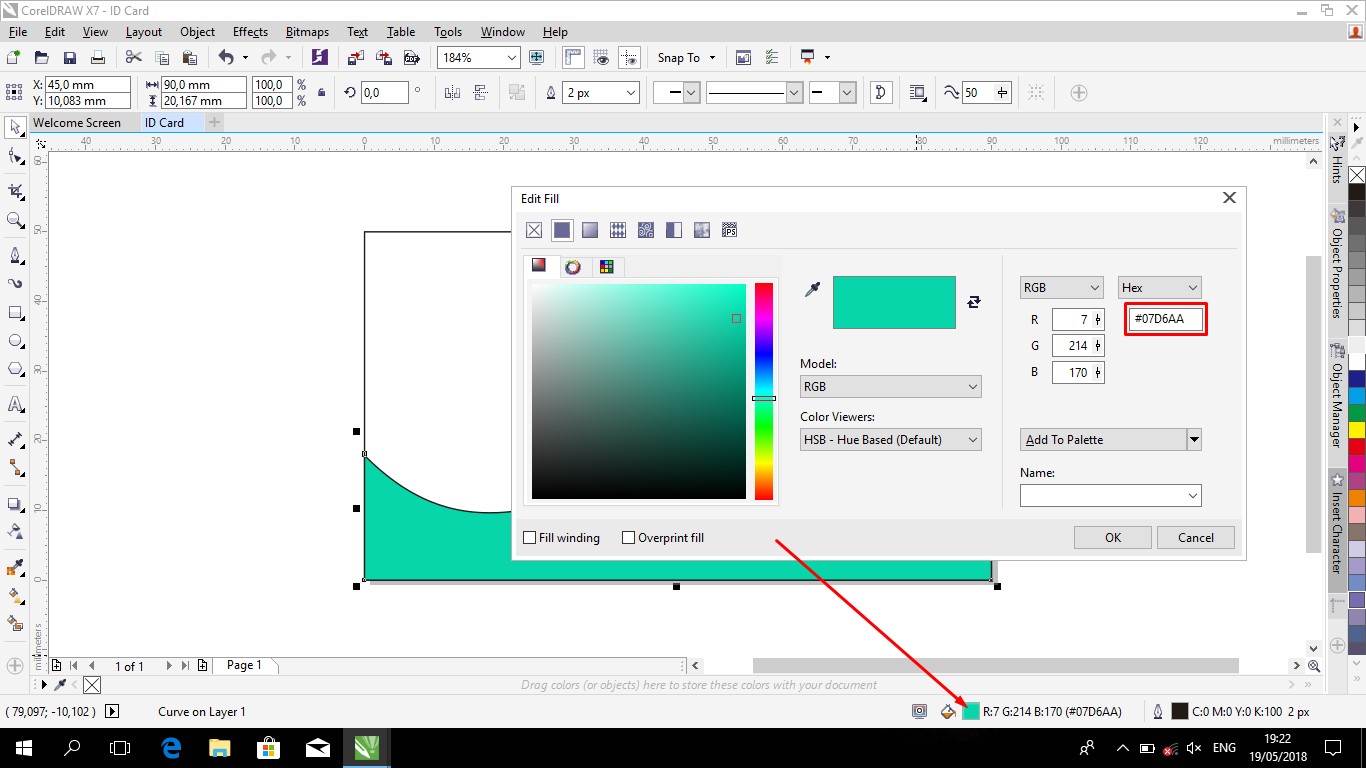Open the Color Viewers dropdown
Image resolution: width=1366 pixels, height=768 pixels.
click(890, 439)
